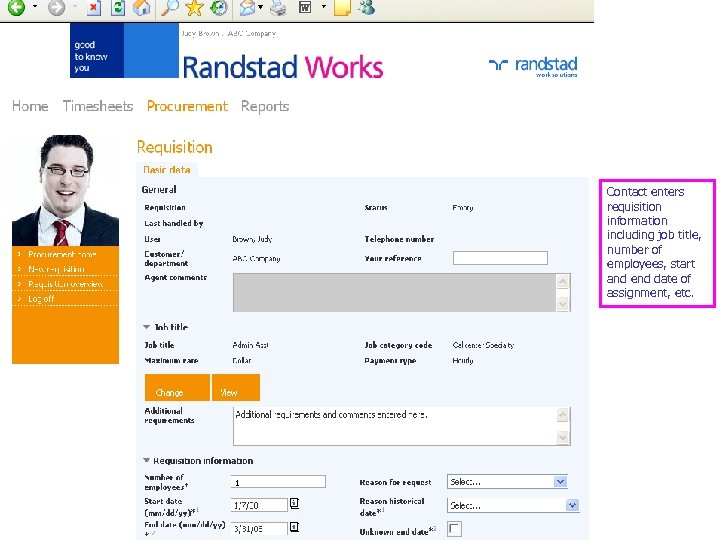Click the Your reference input field
The image size is (720, 540).
point(500,258)
